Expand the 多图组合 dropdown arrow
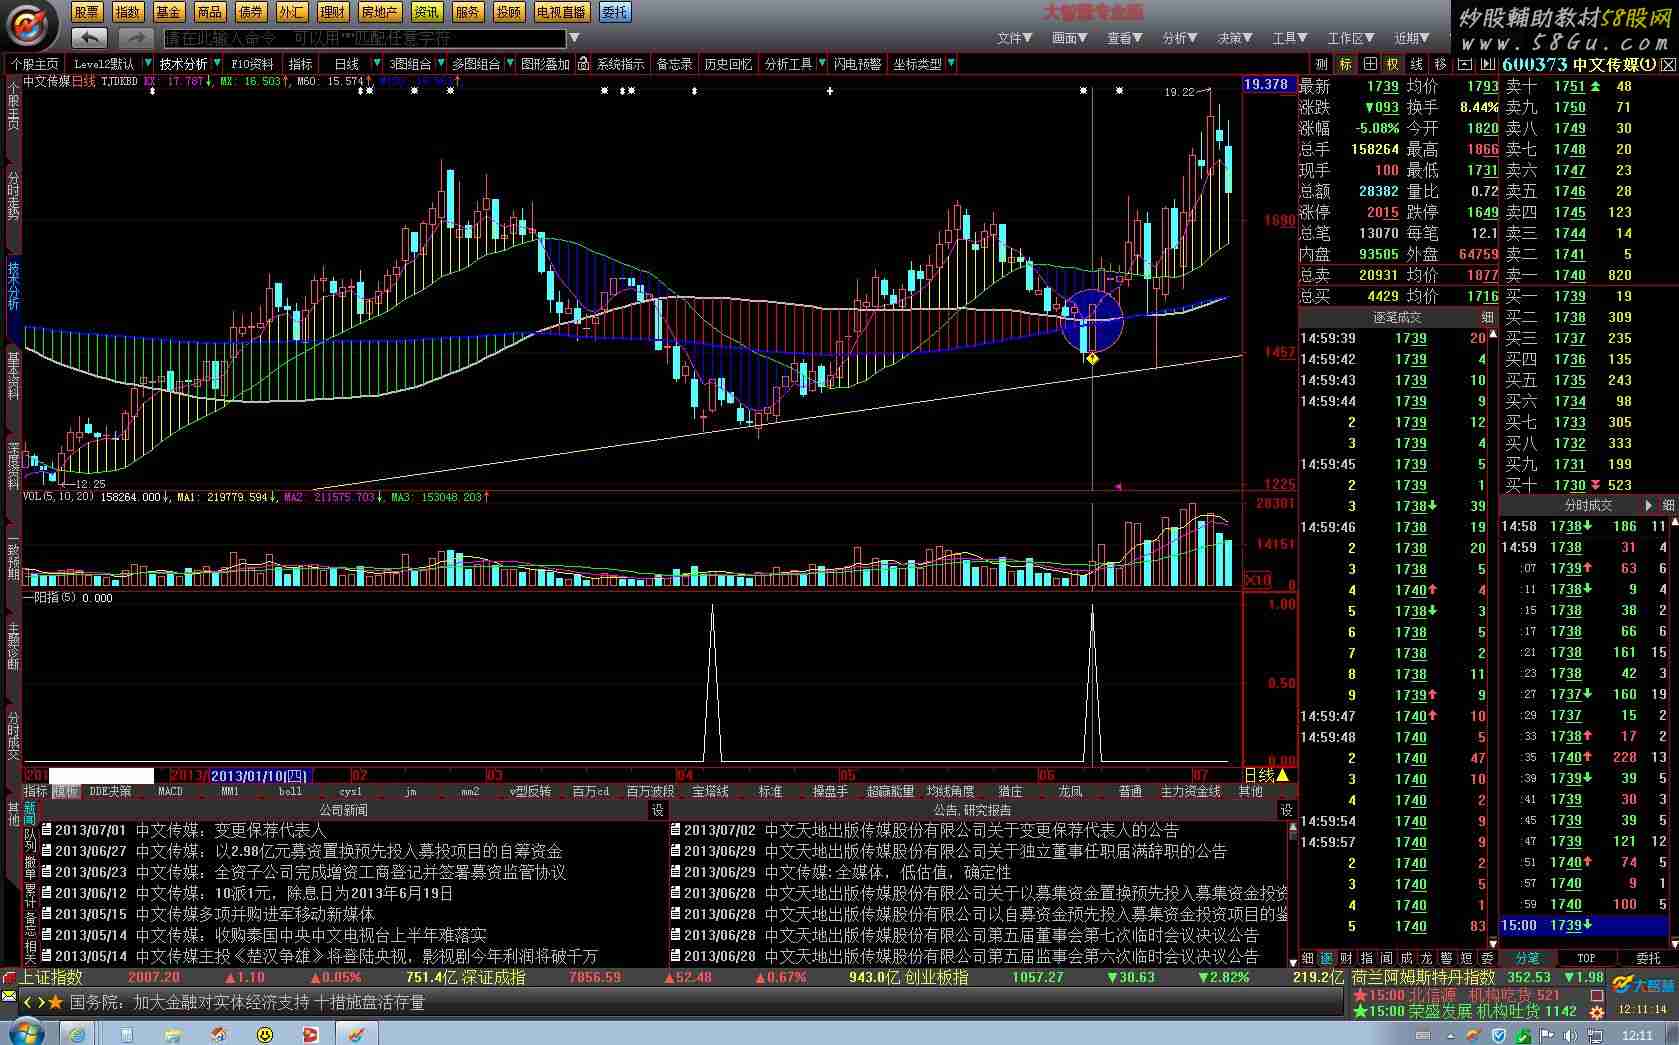Image resolution: width=1679 pixels, height=1045 pixels. [509, 64]
